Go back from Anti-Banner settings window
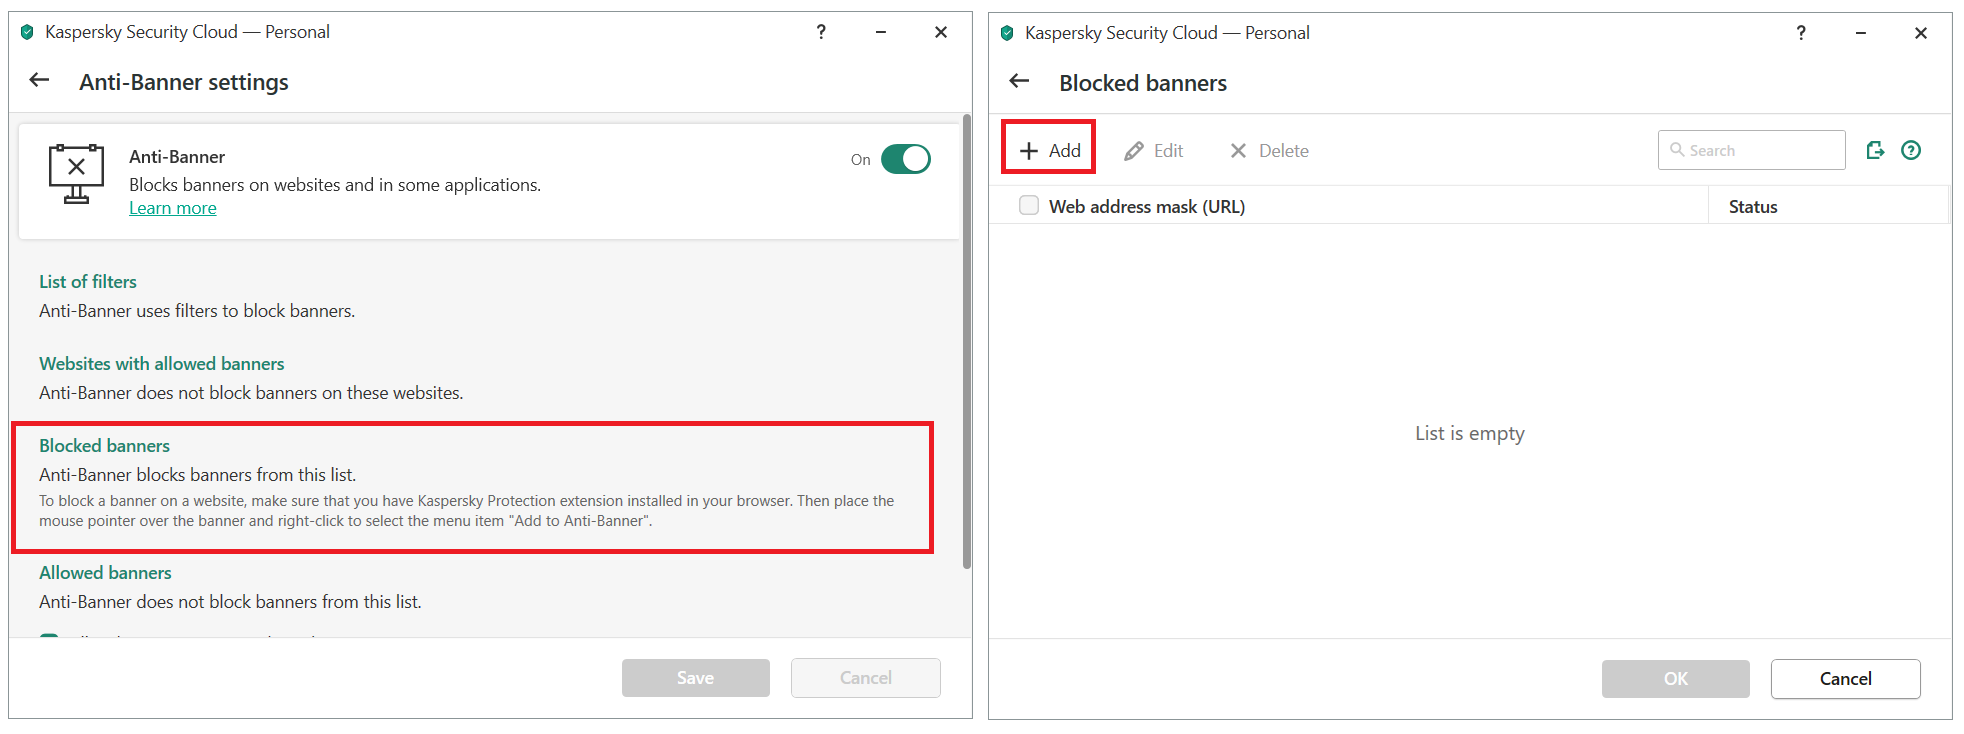1964x734 pixels. tap(39, 80)
